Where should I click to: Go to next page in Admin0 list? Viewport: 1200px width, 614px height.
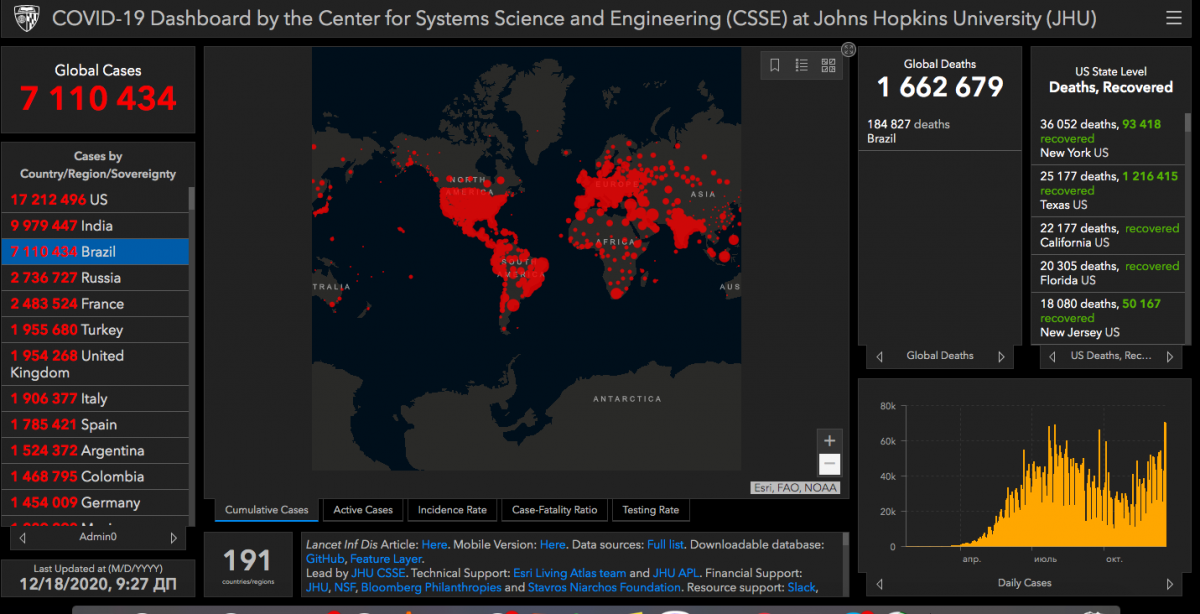[x=173, y=538]
